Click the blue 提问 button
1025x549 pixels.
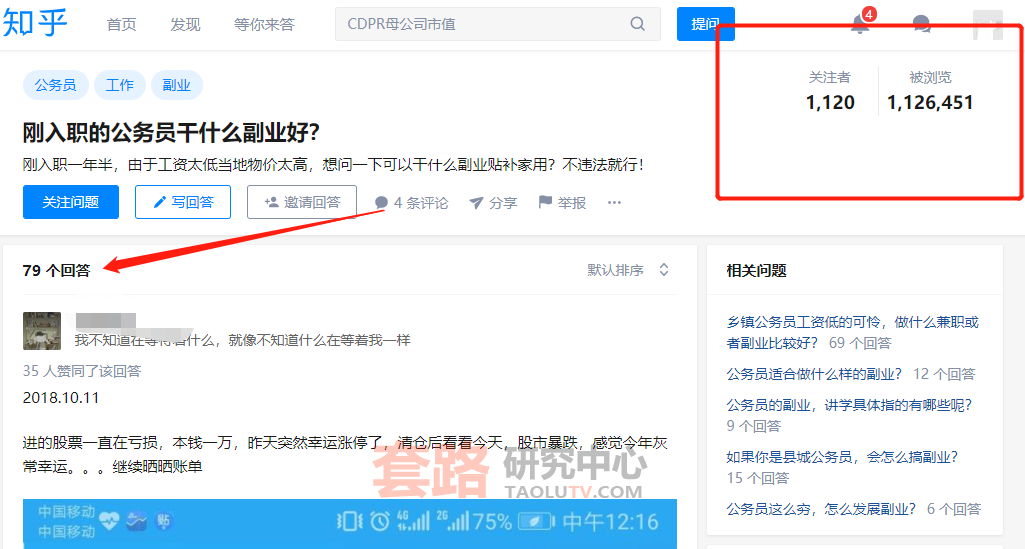pos(705,24)
